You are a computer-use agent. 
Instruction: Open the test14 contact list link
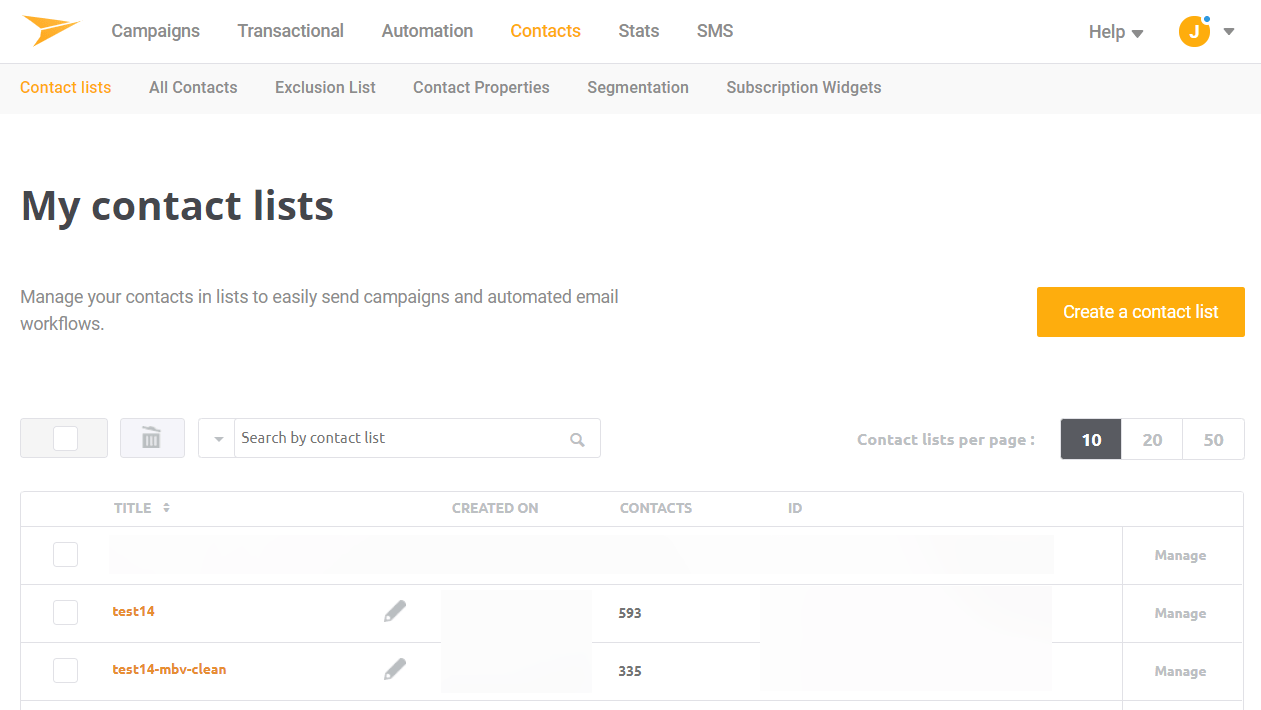tap(134, 611)
